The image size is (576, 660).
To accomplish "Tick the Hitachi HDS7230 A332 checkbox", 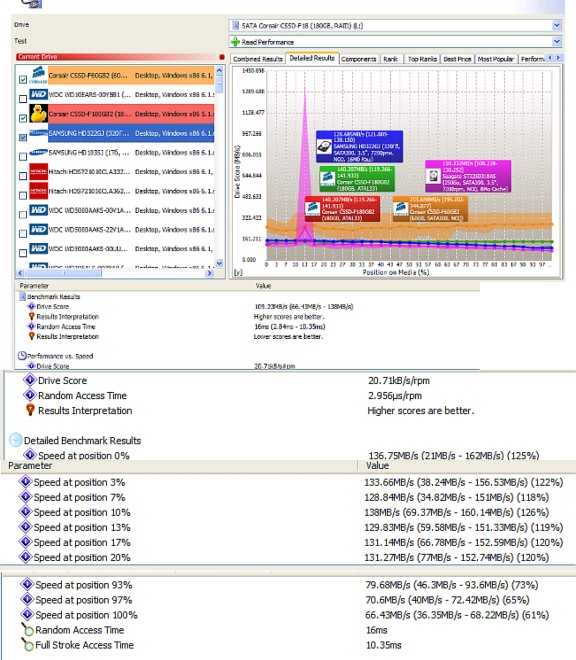I will [x=23, y=176].
